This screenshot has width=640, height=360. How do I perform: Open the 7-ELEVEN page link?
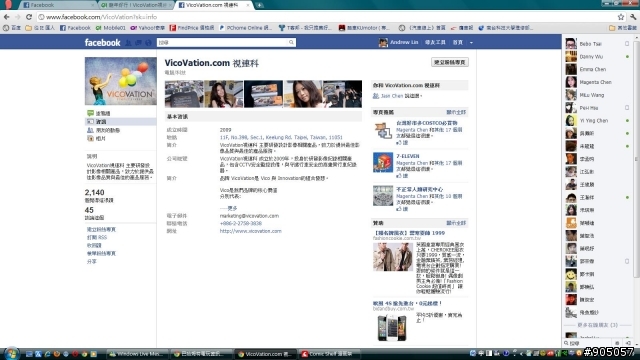coord(407,156)
